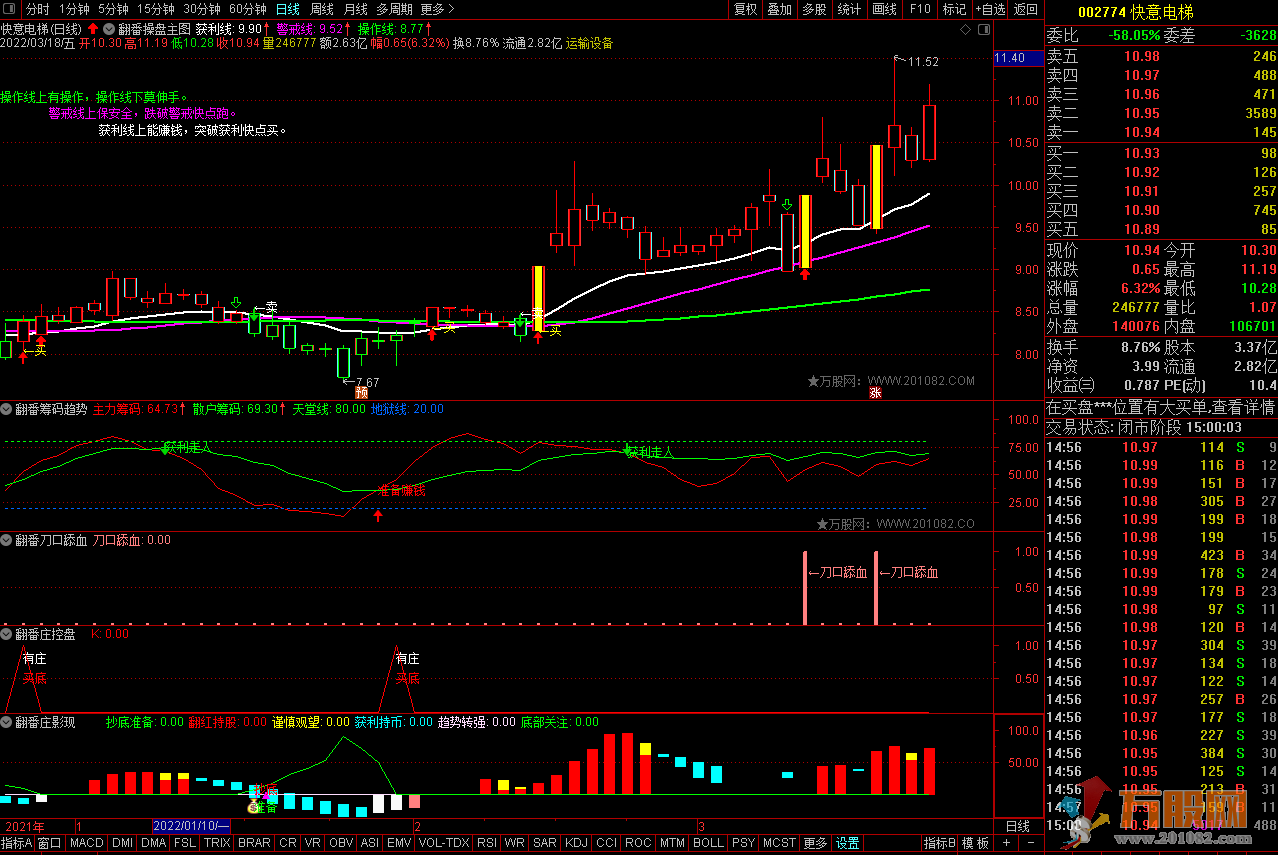Open the 翻番庄影现 indicator dropdown
Viewport: 1278px width, 855px height.
tap(7, 722)
